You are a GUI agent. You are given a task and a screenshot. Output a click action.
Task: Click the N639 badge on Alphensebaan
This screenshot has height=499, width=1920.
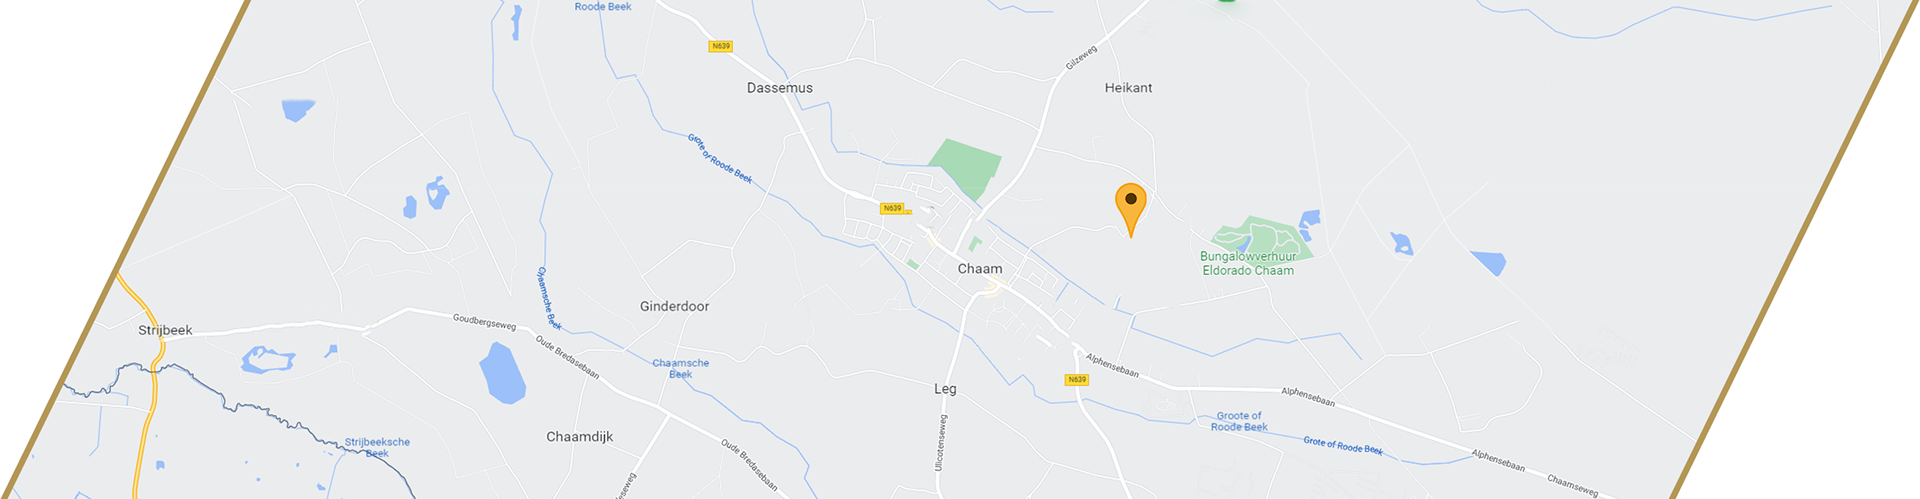(x=1076, y=380)
